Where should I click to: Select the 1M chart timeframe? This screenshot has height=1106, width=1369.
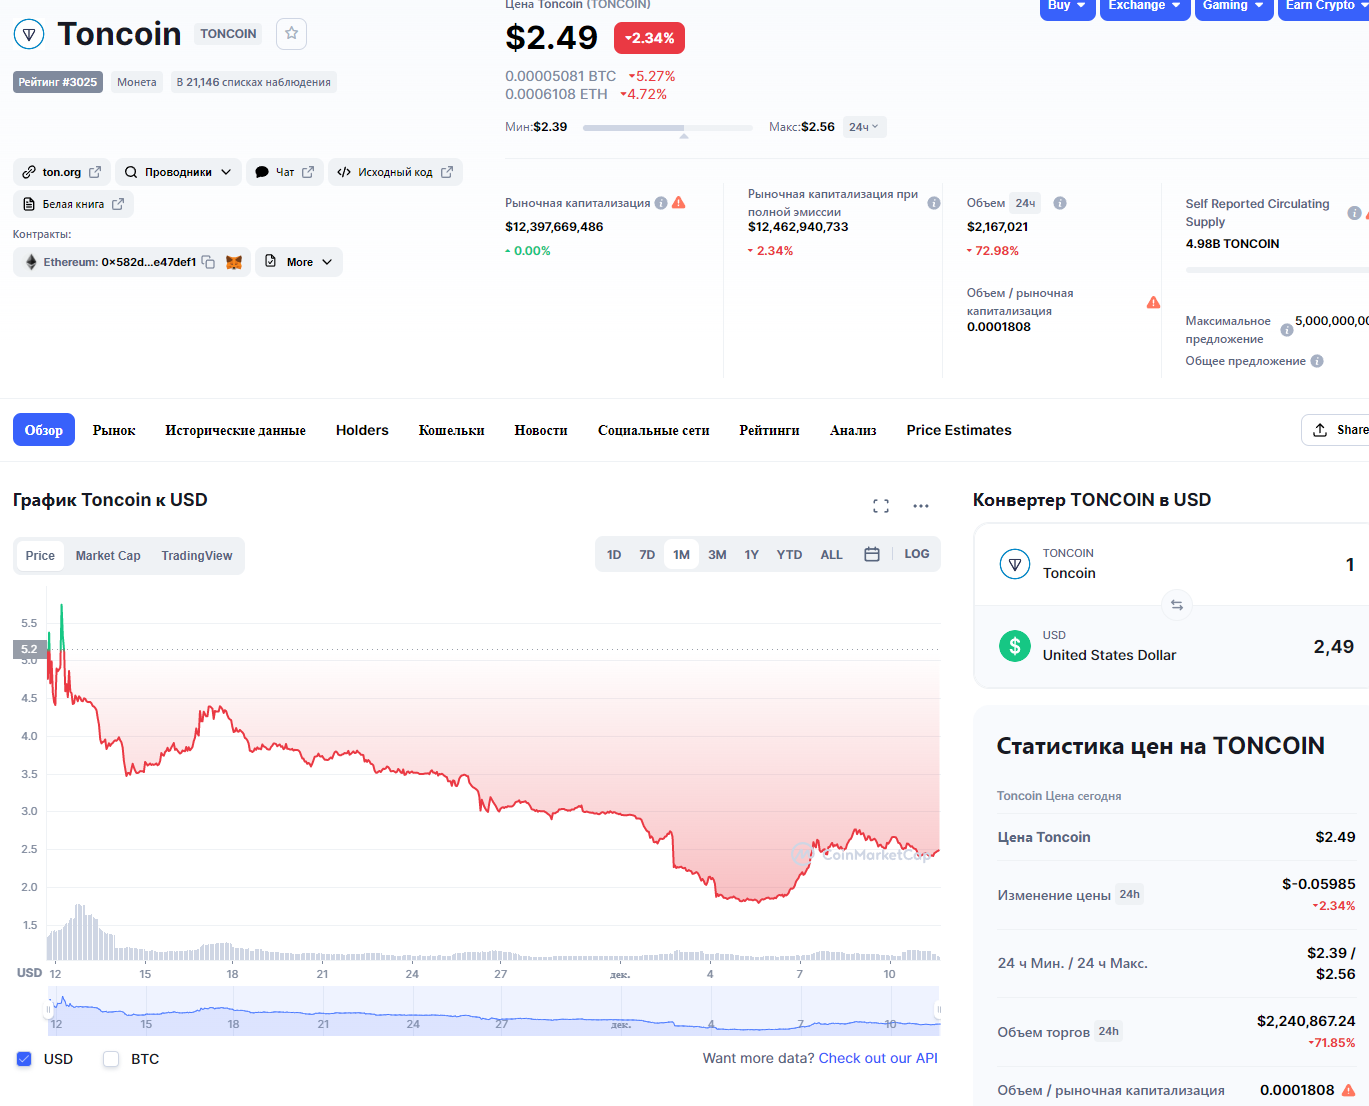point(681,554)
